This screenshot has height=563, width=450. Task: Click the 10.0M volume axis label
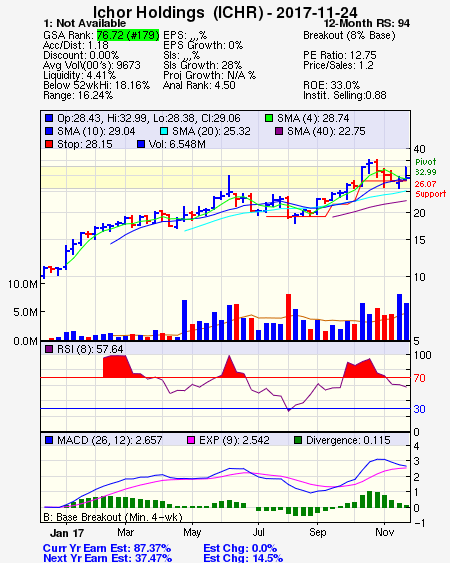pos(23,284)
